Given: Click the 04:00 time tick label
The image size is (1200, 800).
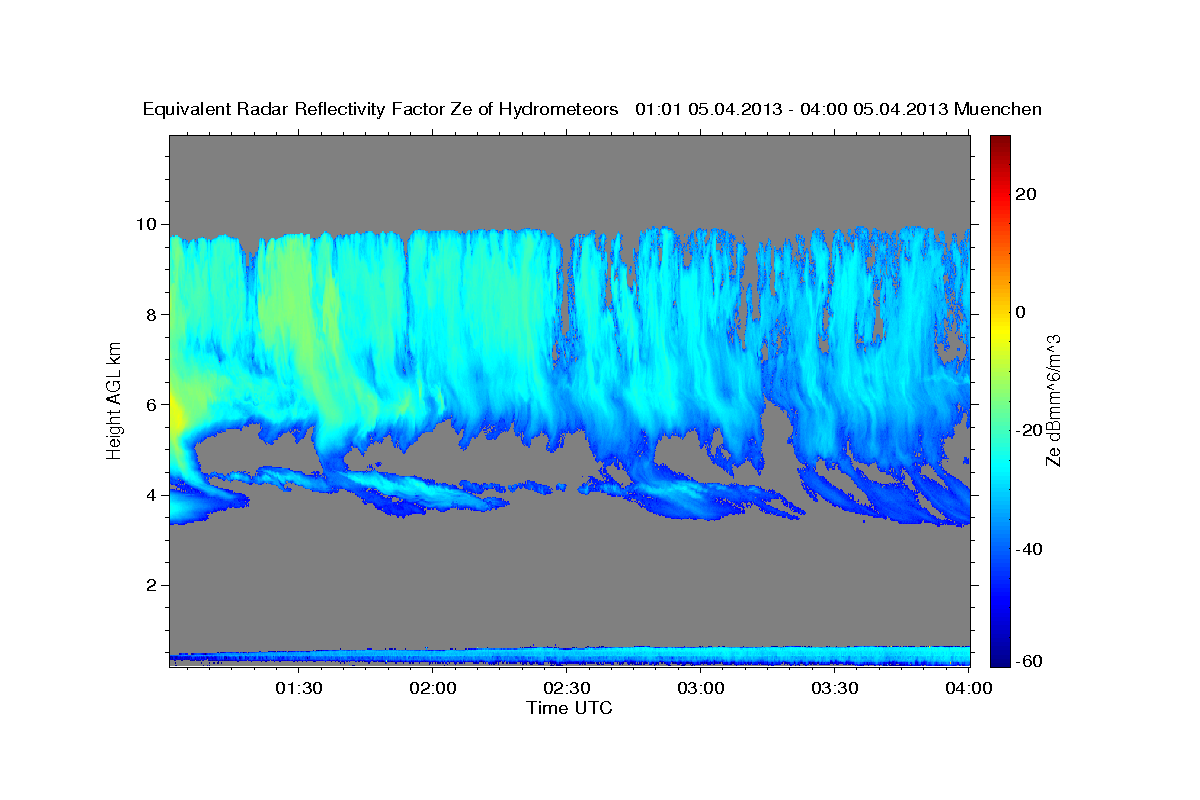Looking at the screenshot, I should click(x=968, y=688).
